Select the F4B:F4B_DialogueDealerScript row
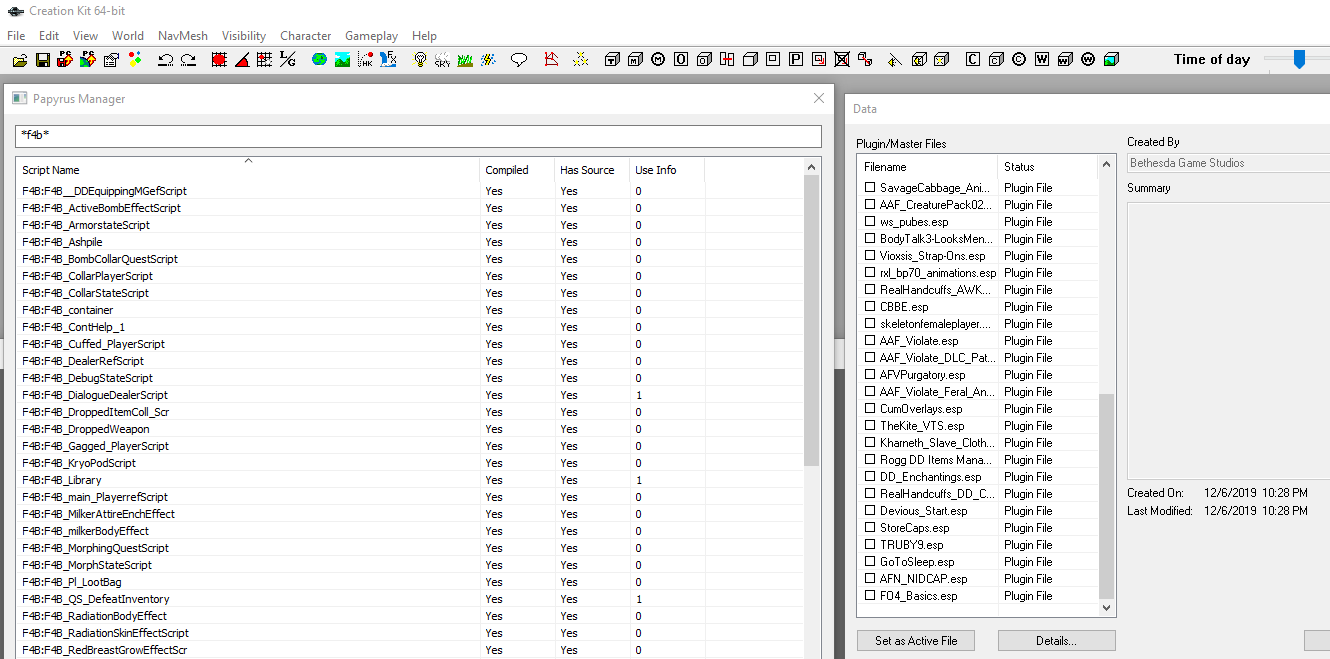Screen dimensions: 1330x659 410,395
